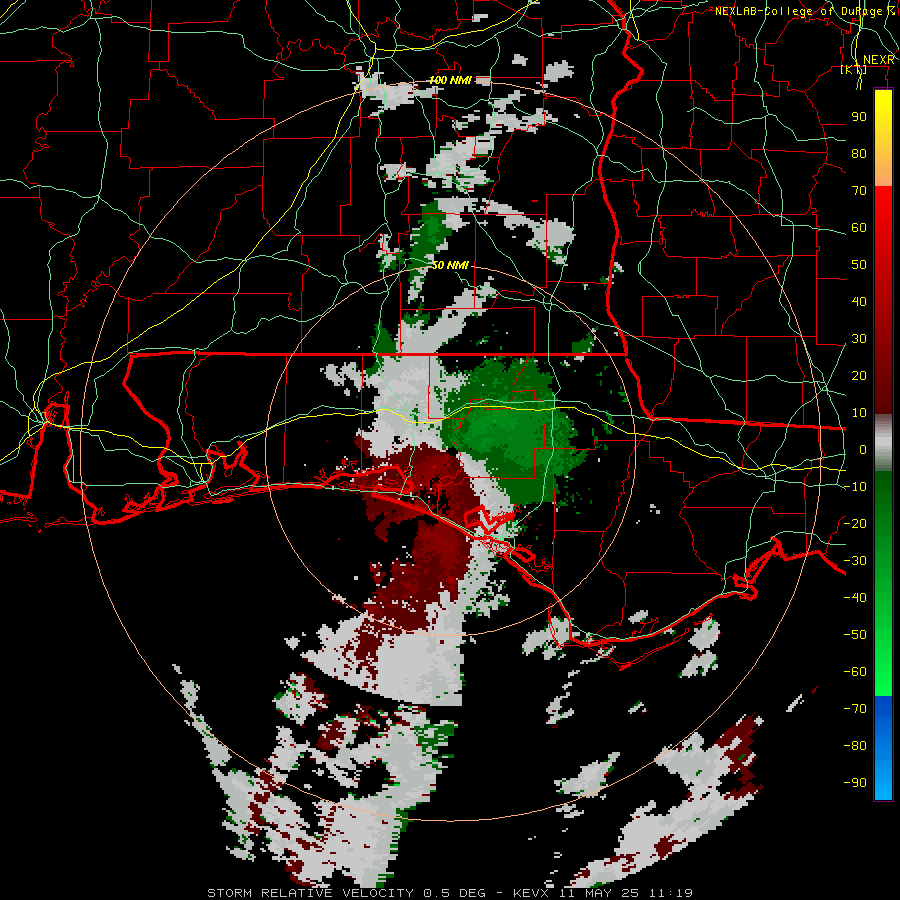Click the 80 value on velocity scale
The width and height of the screenshot is (900, 900).
tap(859, 153)
